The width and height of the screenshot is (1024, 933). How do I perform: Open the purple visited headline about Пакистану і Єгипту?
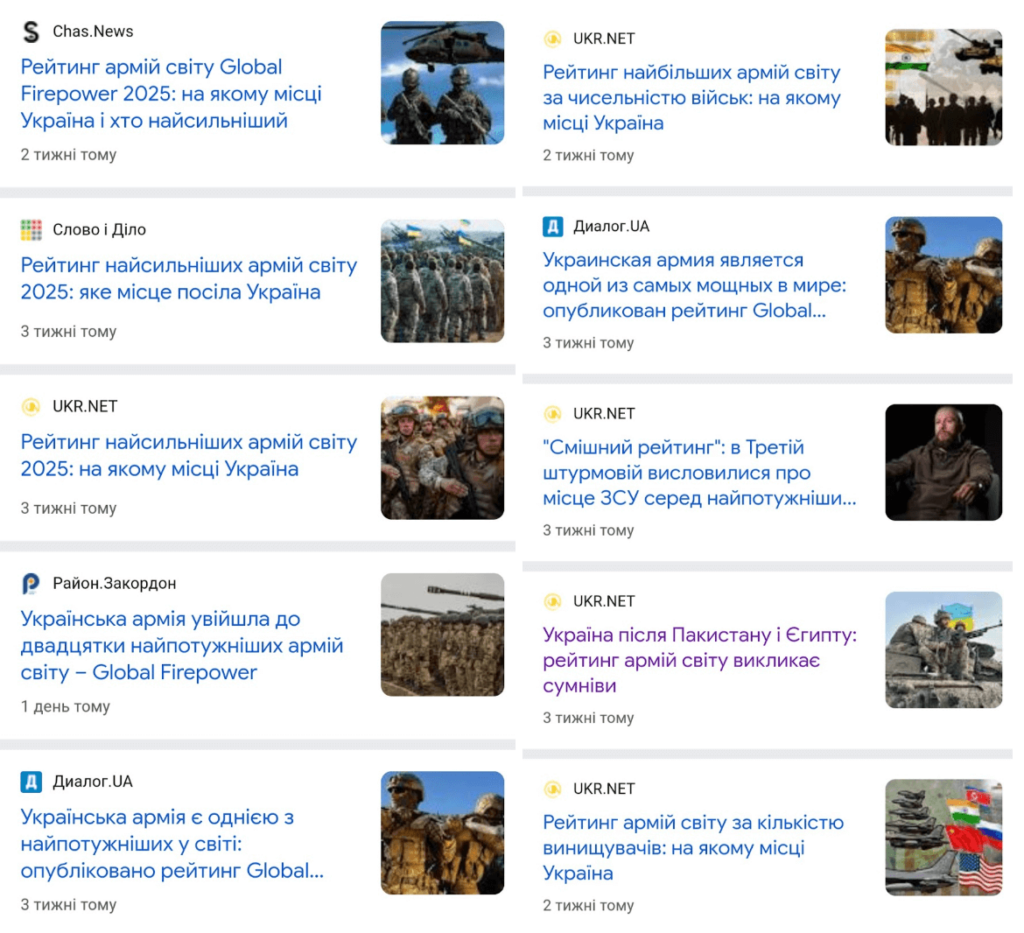(x=690, y=660)
